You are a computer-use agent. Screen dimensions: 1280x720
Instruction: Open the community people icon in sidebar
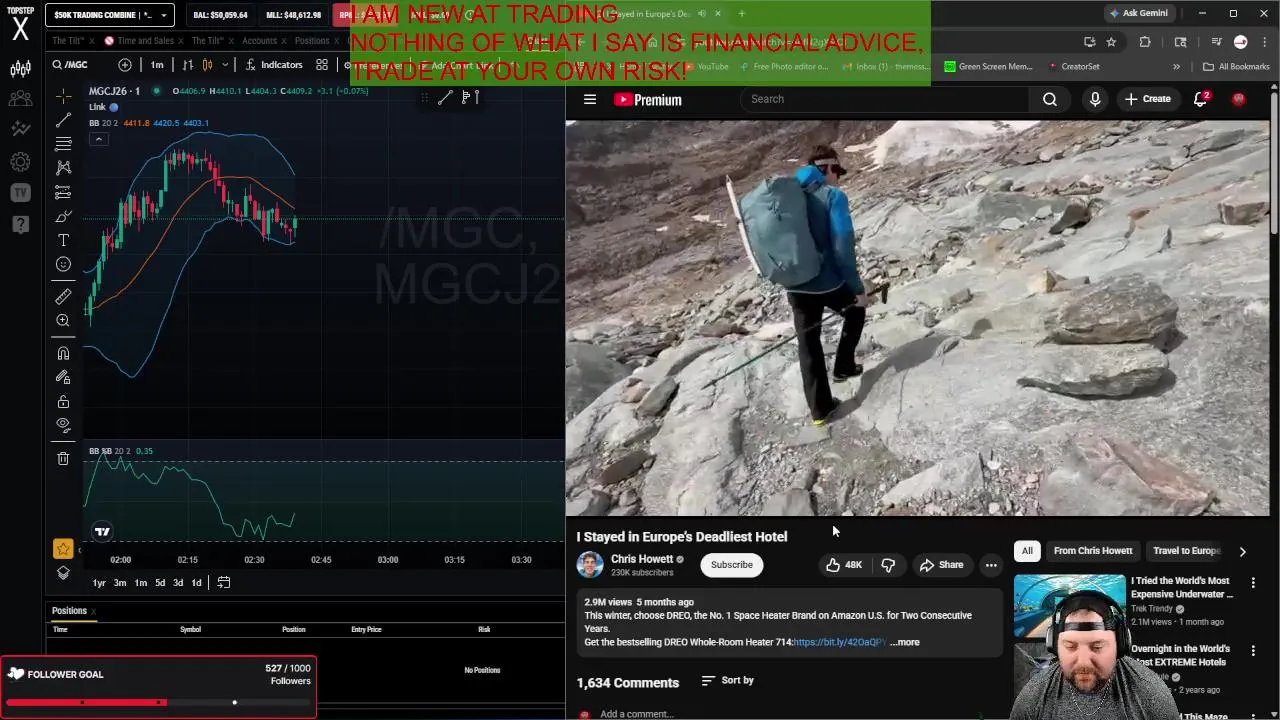20,99
